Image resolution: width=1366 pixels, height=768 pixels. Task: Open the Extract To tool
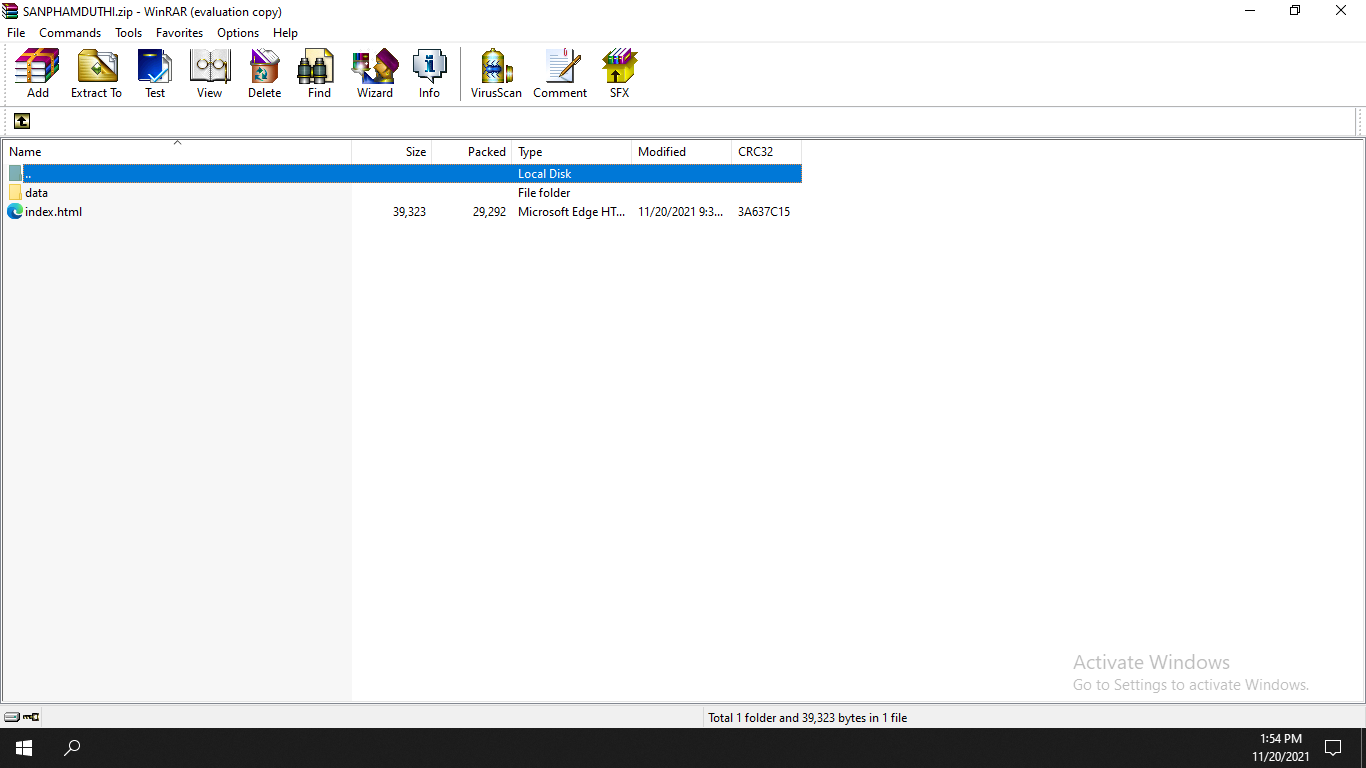[96, 73]
